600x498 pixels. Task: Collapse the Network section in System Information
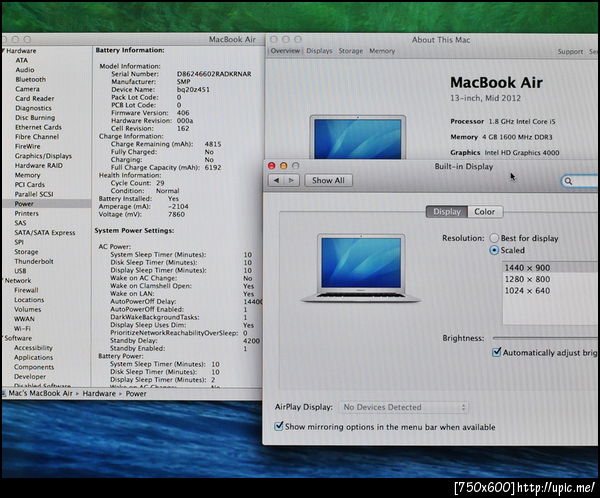click(x=3, y=281)
